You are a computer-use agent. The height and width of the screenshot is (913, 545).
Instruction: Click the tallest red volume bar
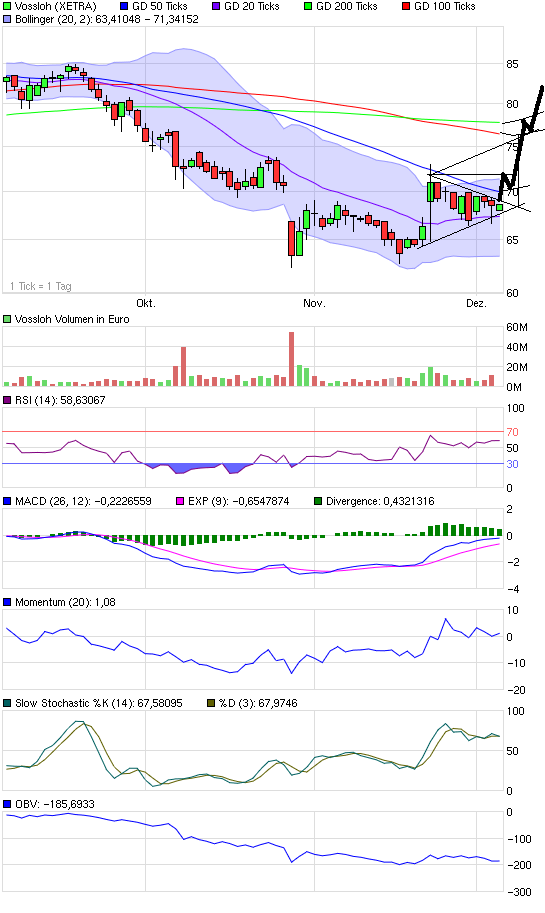pyautogui.click(x=292, y=359)
